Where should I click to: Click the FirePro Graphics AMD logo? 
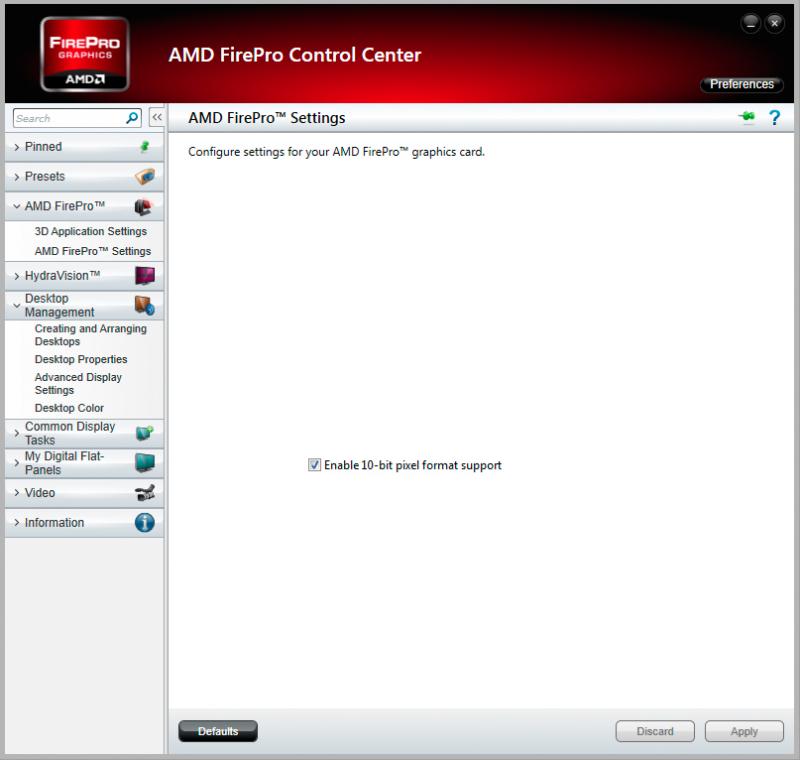(x=85, y=54)
